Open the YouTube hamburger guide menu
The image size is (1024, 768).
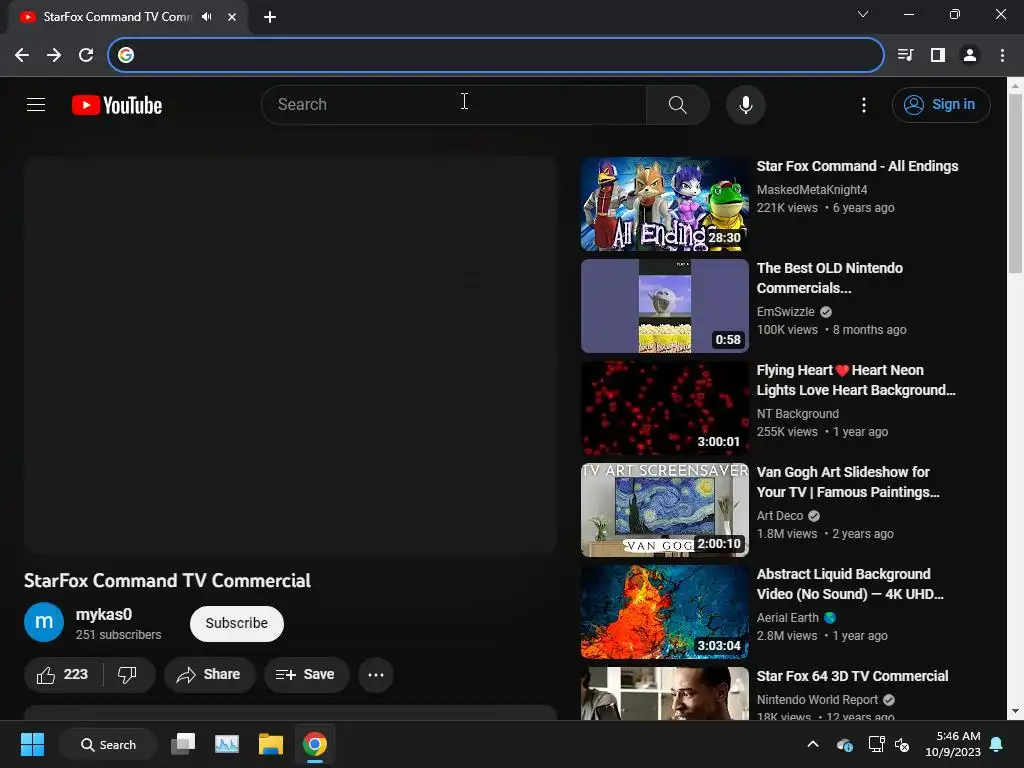coord(36,104)
